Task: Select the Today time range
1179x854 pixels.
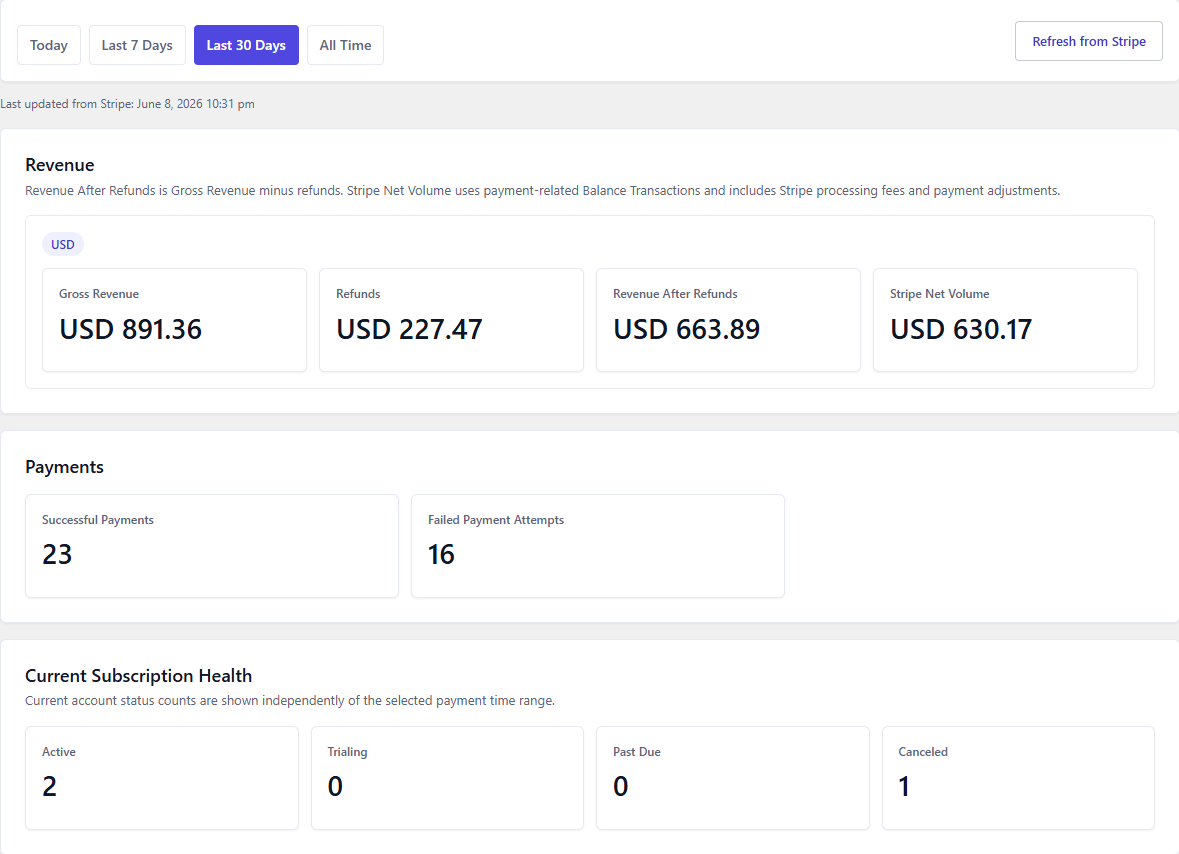Action: 49,45
